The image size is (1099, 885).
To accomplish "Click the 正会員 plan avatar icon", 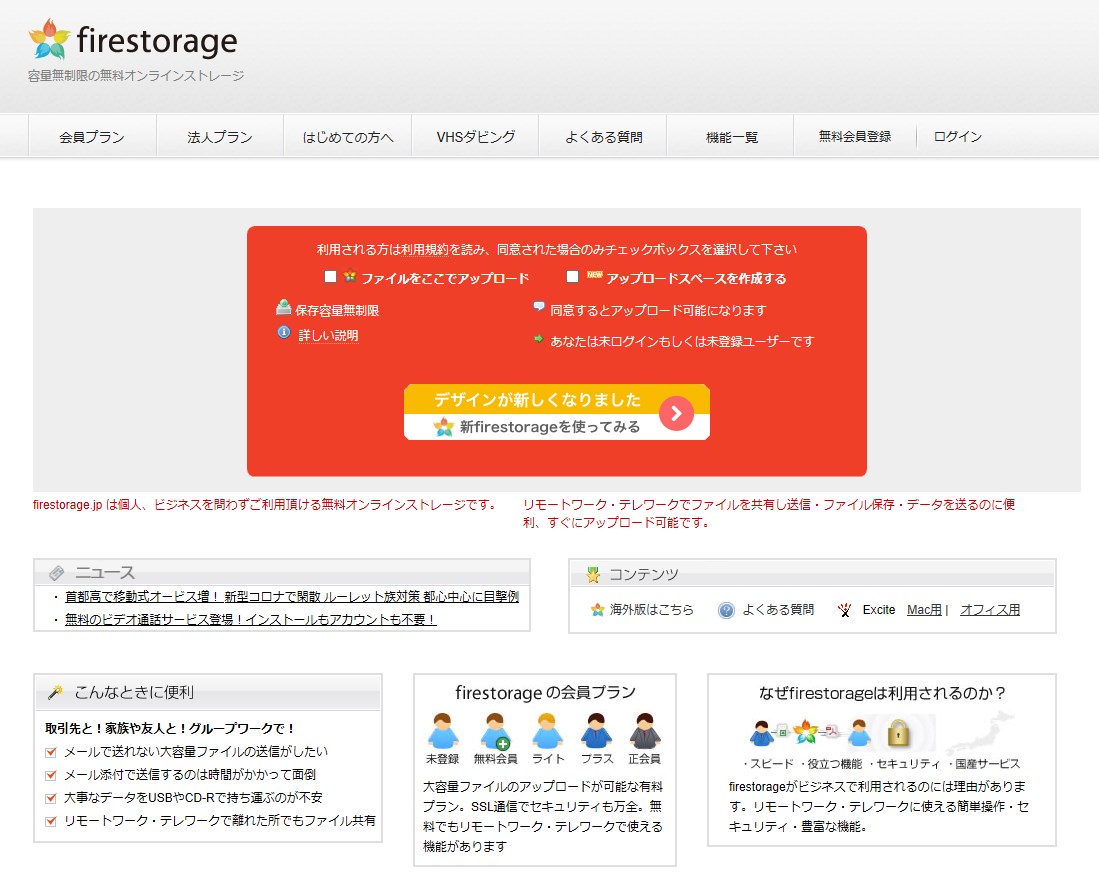I will pos(645,732).
